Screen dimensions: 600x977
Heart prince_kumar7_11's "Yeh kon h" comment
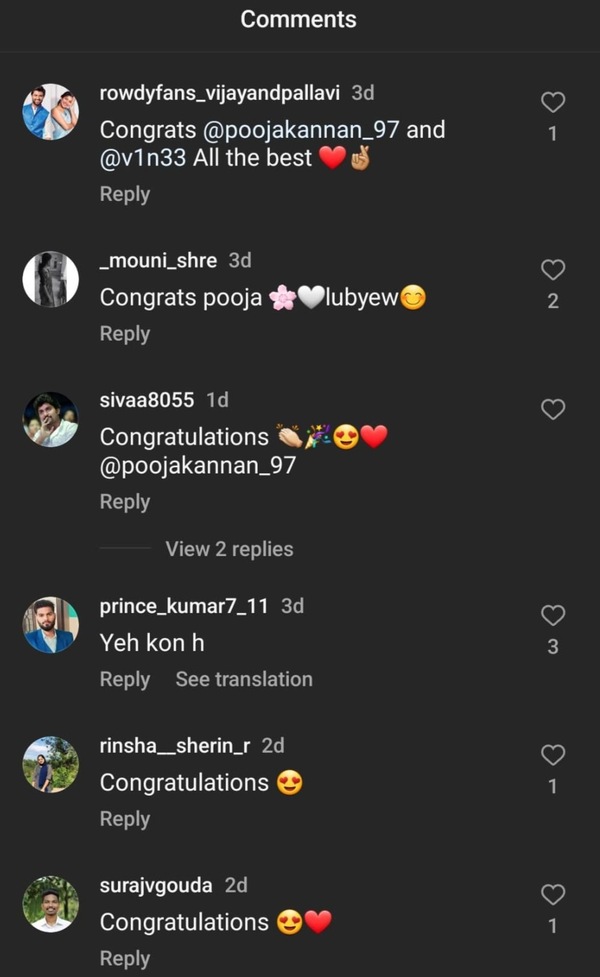(552, 615)
